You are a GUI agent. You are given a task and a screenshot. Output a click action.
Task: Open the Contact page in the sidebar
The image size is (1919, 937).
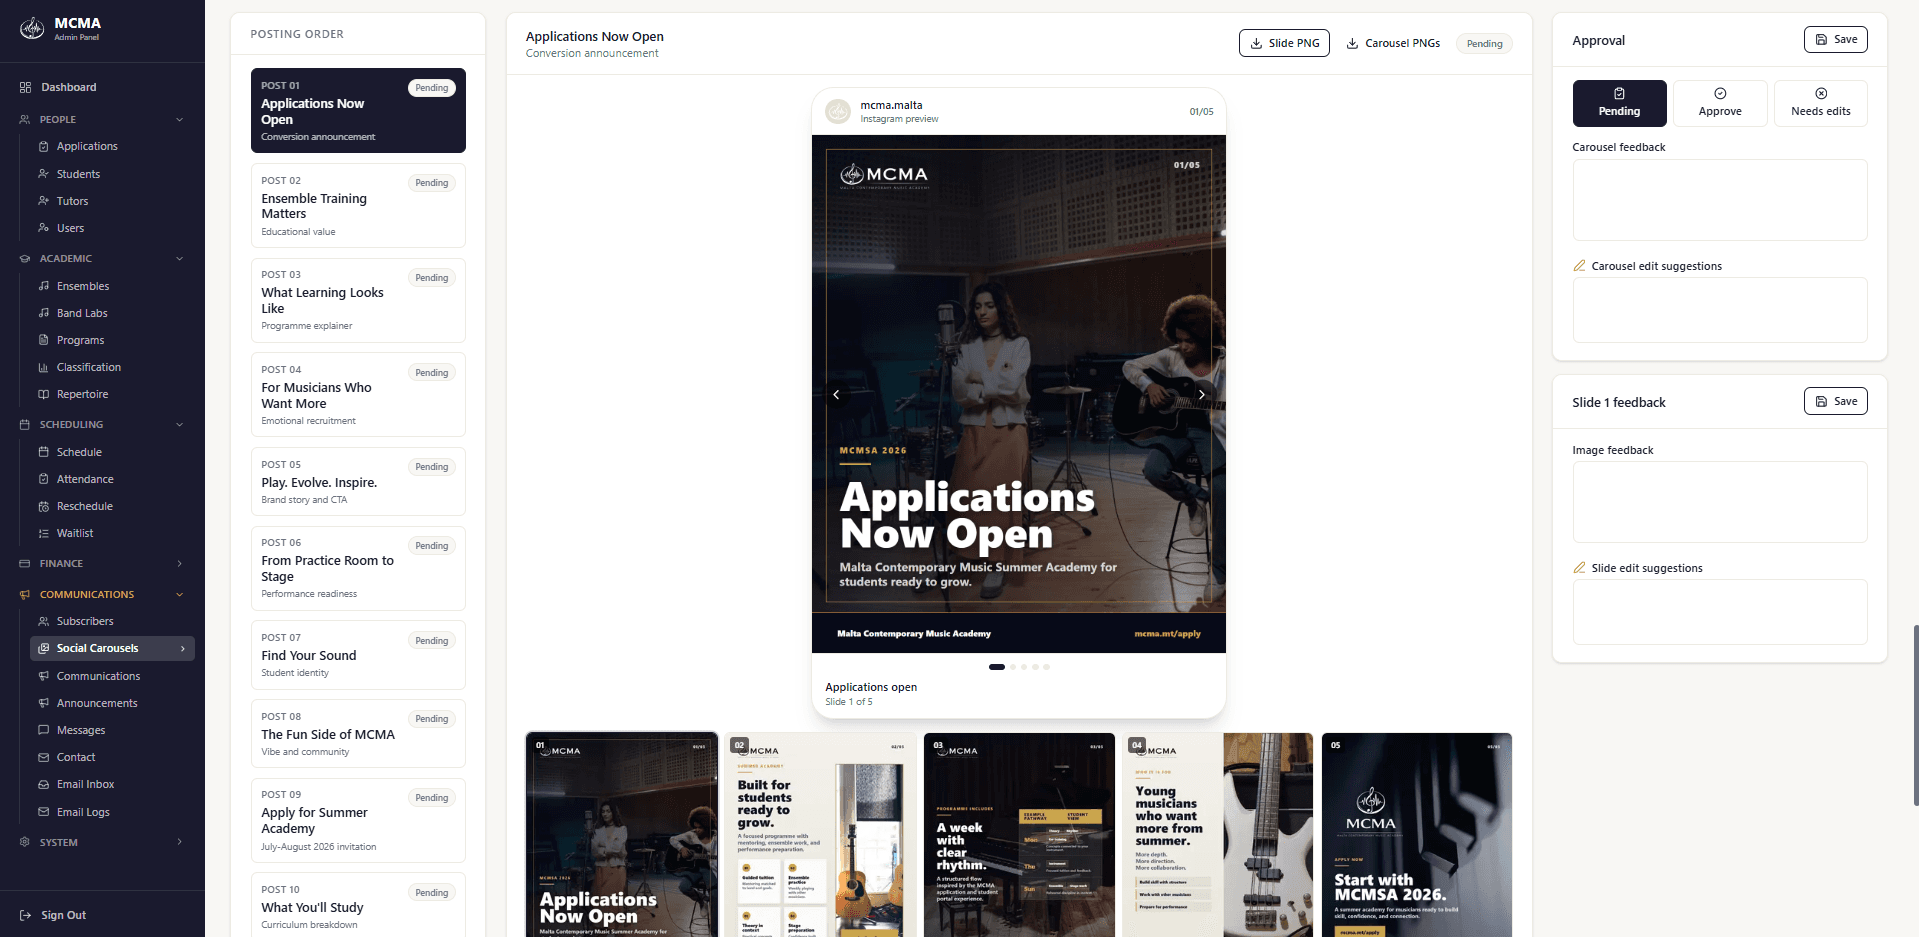[112, 757]
